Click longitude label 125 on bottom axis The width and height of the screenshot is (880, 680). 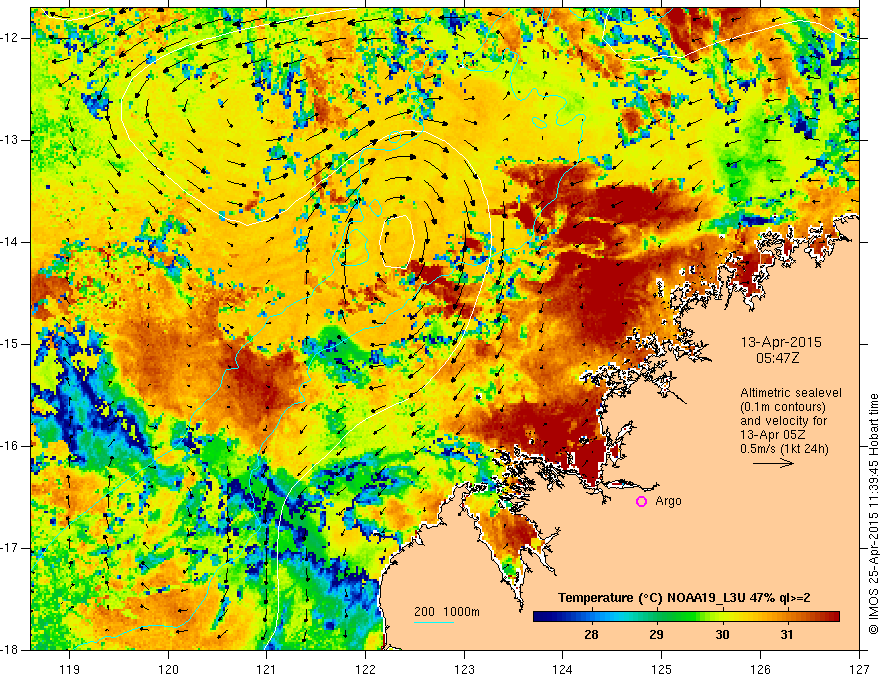662,669
